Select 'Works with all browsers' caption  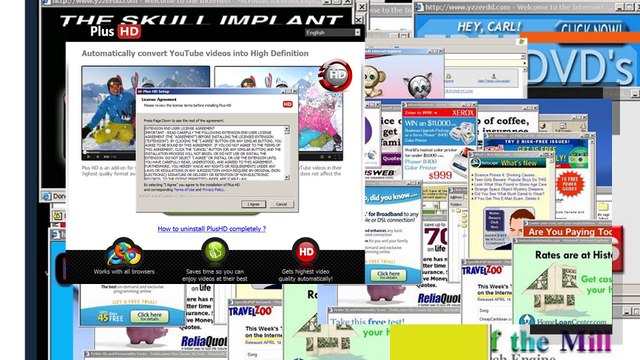point(124,271)
